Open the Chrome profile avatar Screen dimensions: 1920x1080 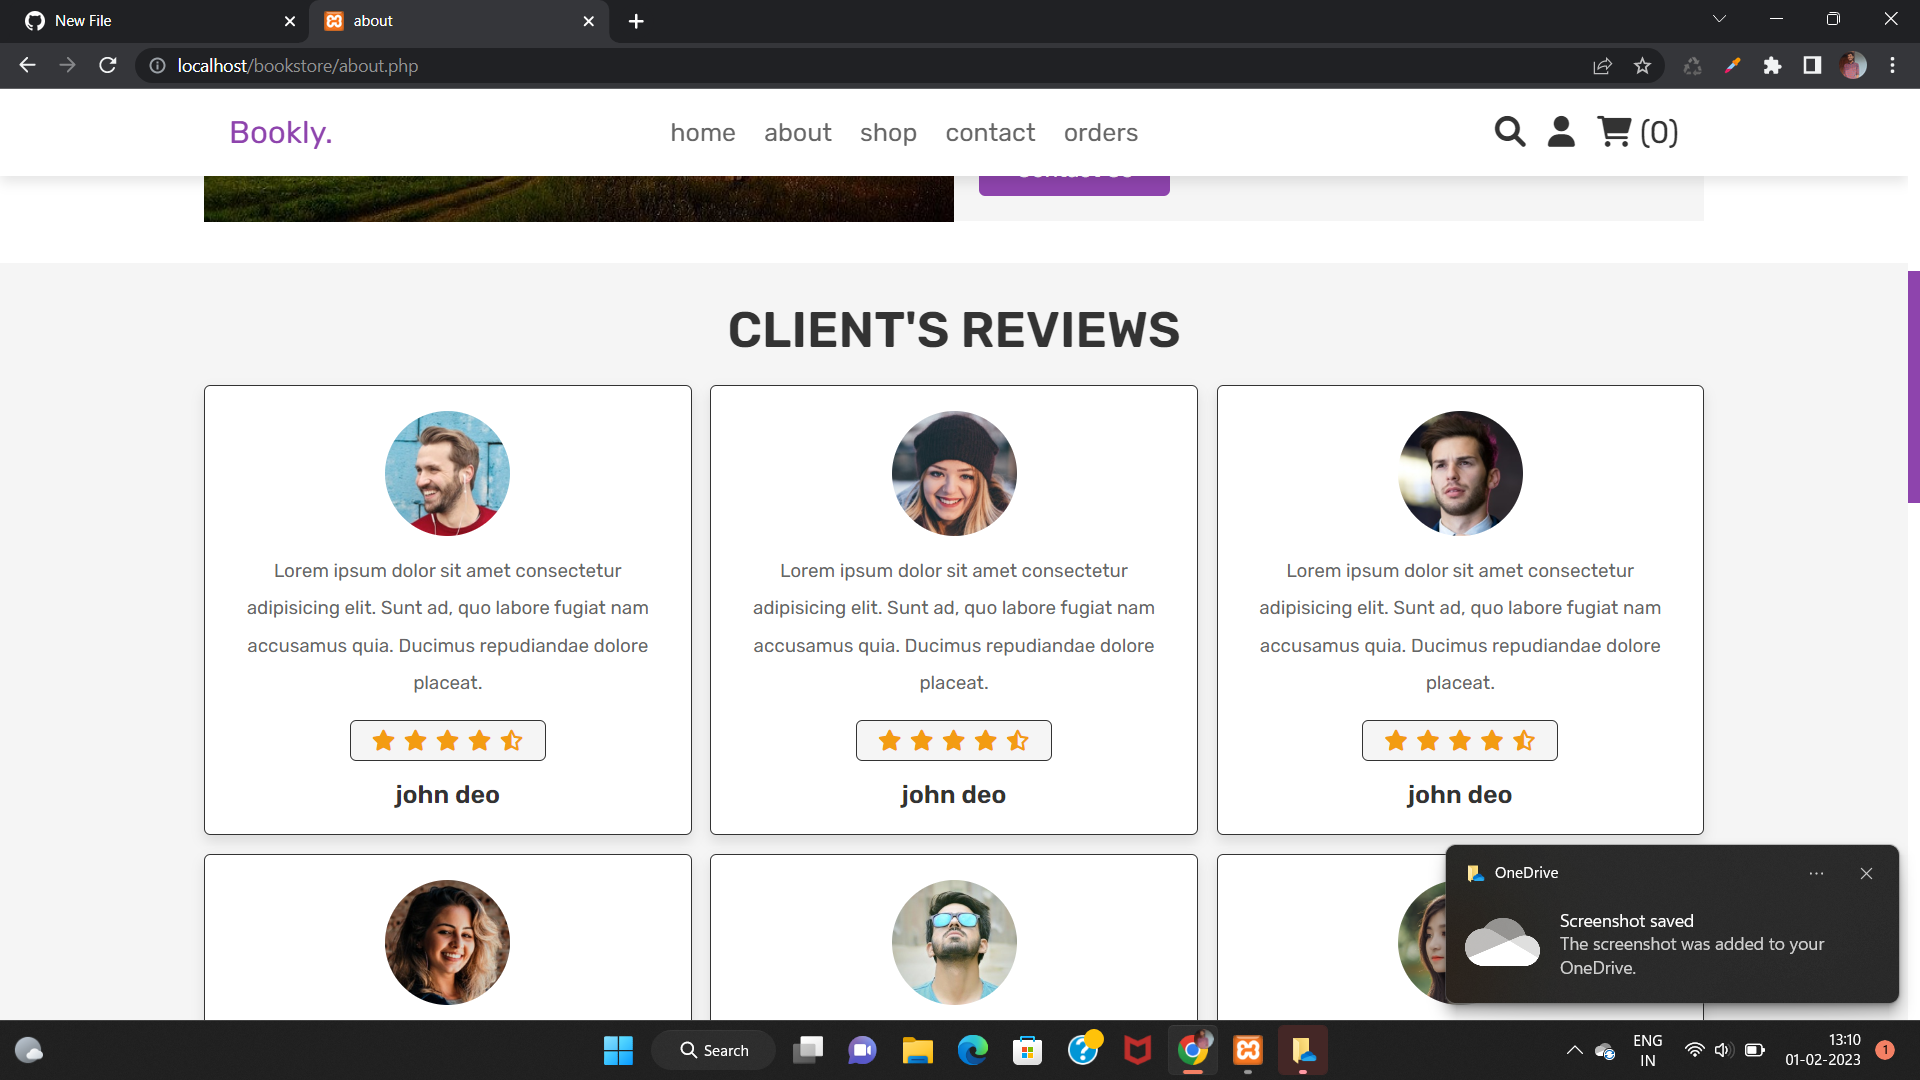click(1853, 66)
